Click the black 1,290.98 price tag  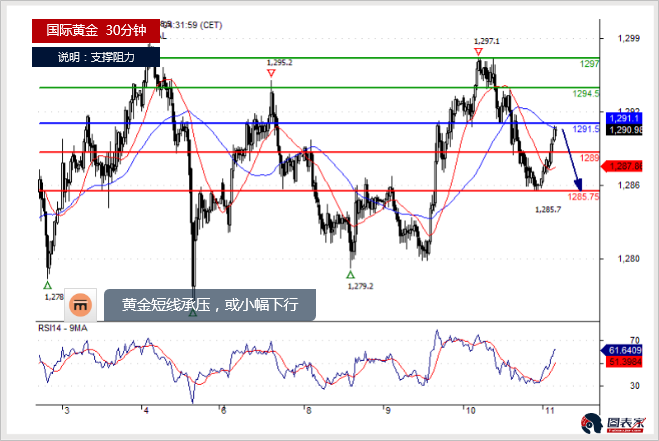click(624, 130)
